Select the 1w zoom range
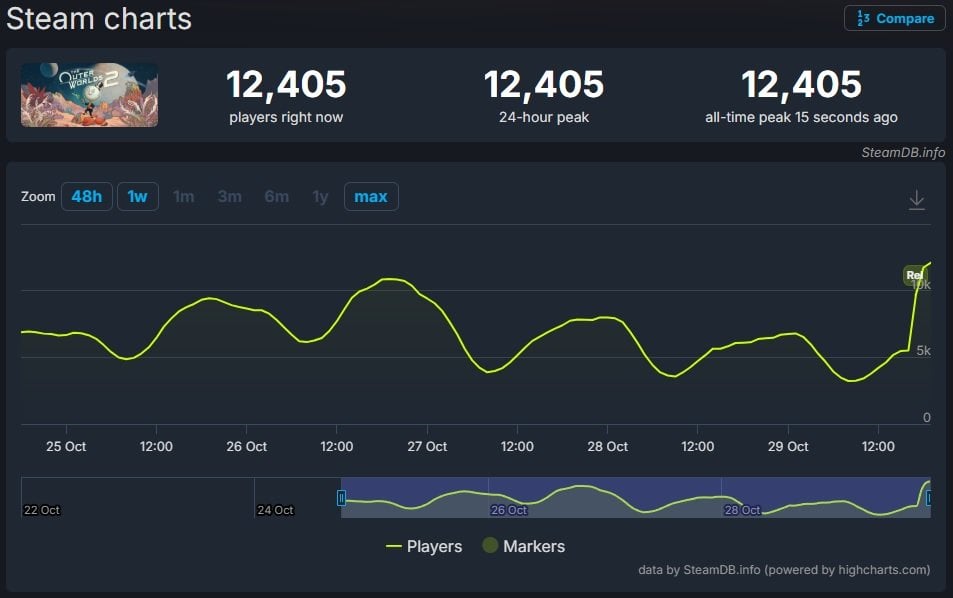 pos(137,197)
